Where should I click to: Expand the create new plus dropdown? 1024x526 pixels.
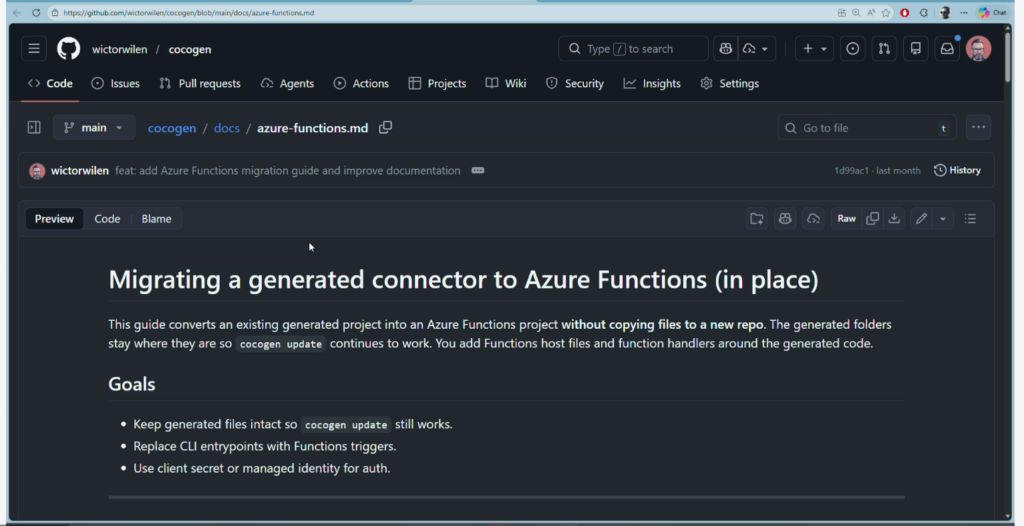[x=814, y=49]
